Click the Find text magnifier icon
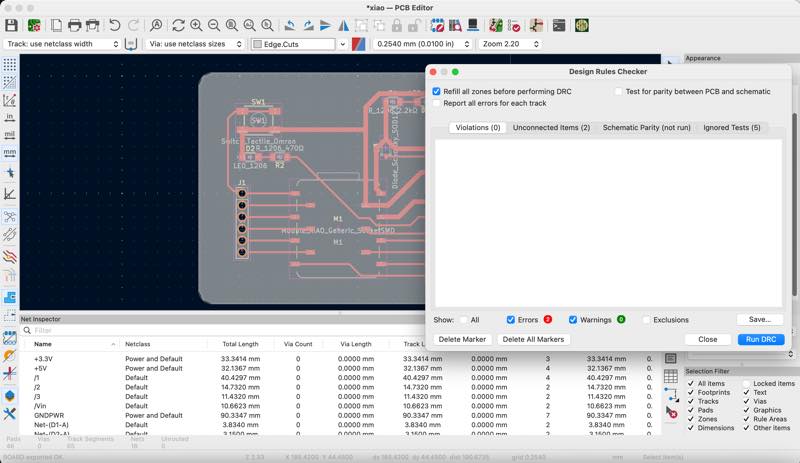The width and height of the screenshot is (800, 463). pos(156,25)
